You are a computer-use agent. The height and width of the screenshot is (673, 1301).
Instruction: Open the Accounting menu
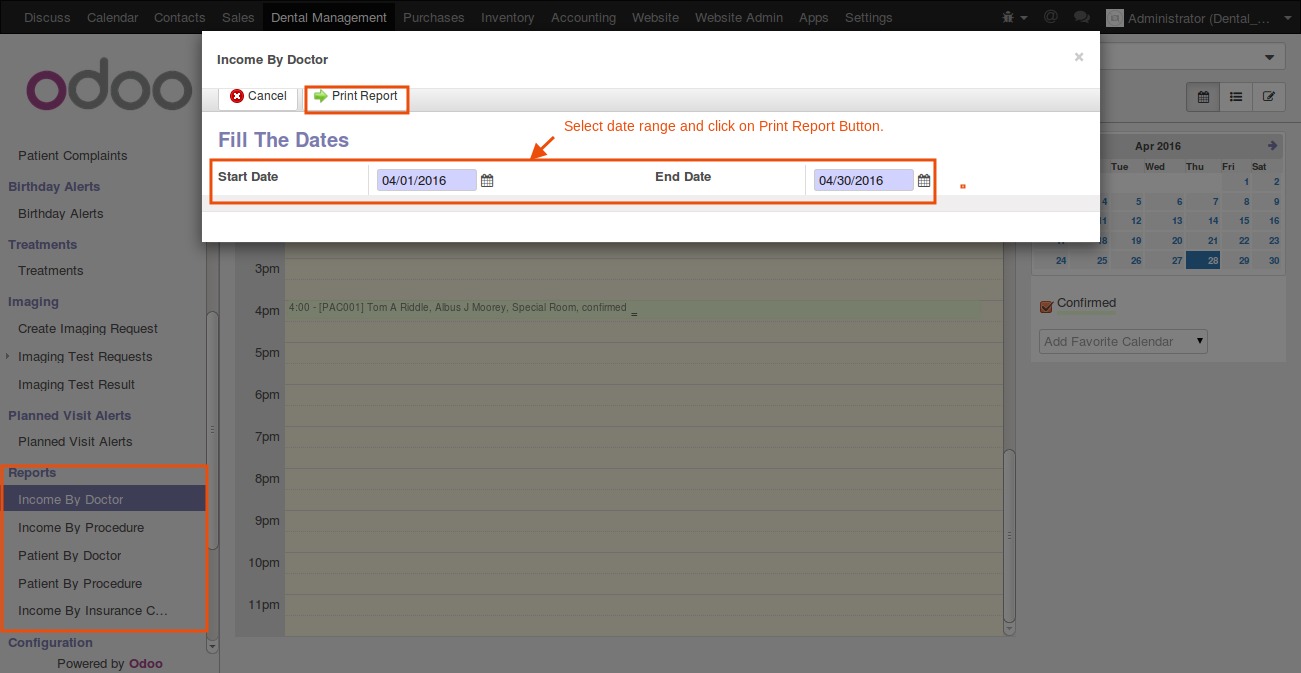583,18
